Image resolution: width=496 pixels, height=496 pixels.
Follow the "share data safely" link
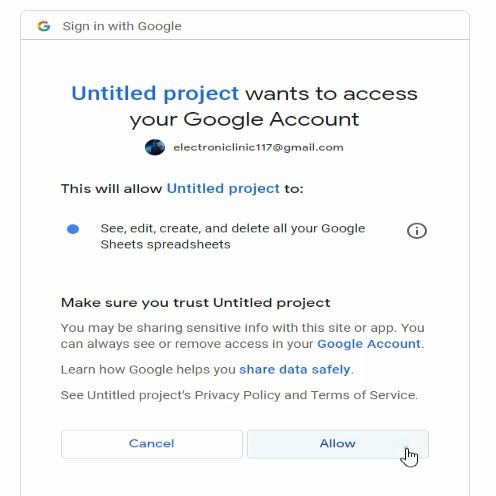click(295, 369)
